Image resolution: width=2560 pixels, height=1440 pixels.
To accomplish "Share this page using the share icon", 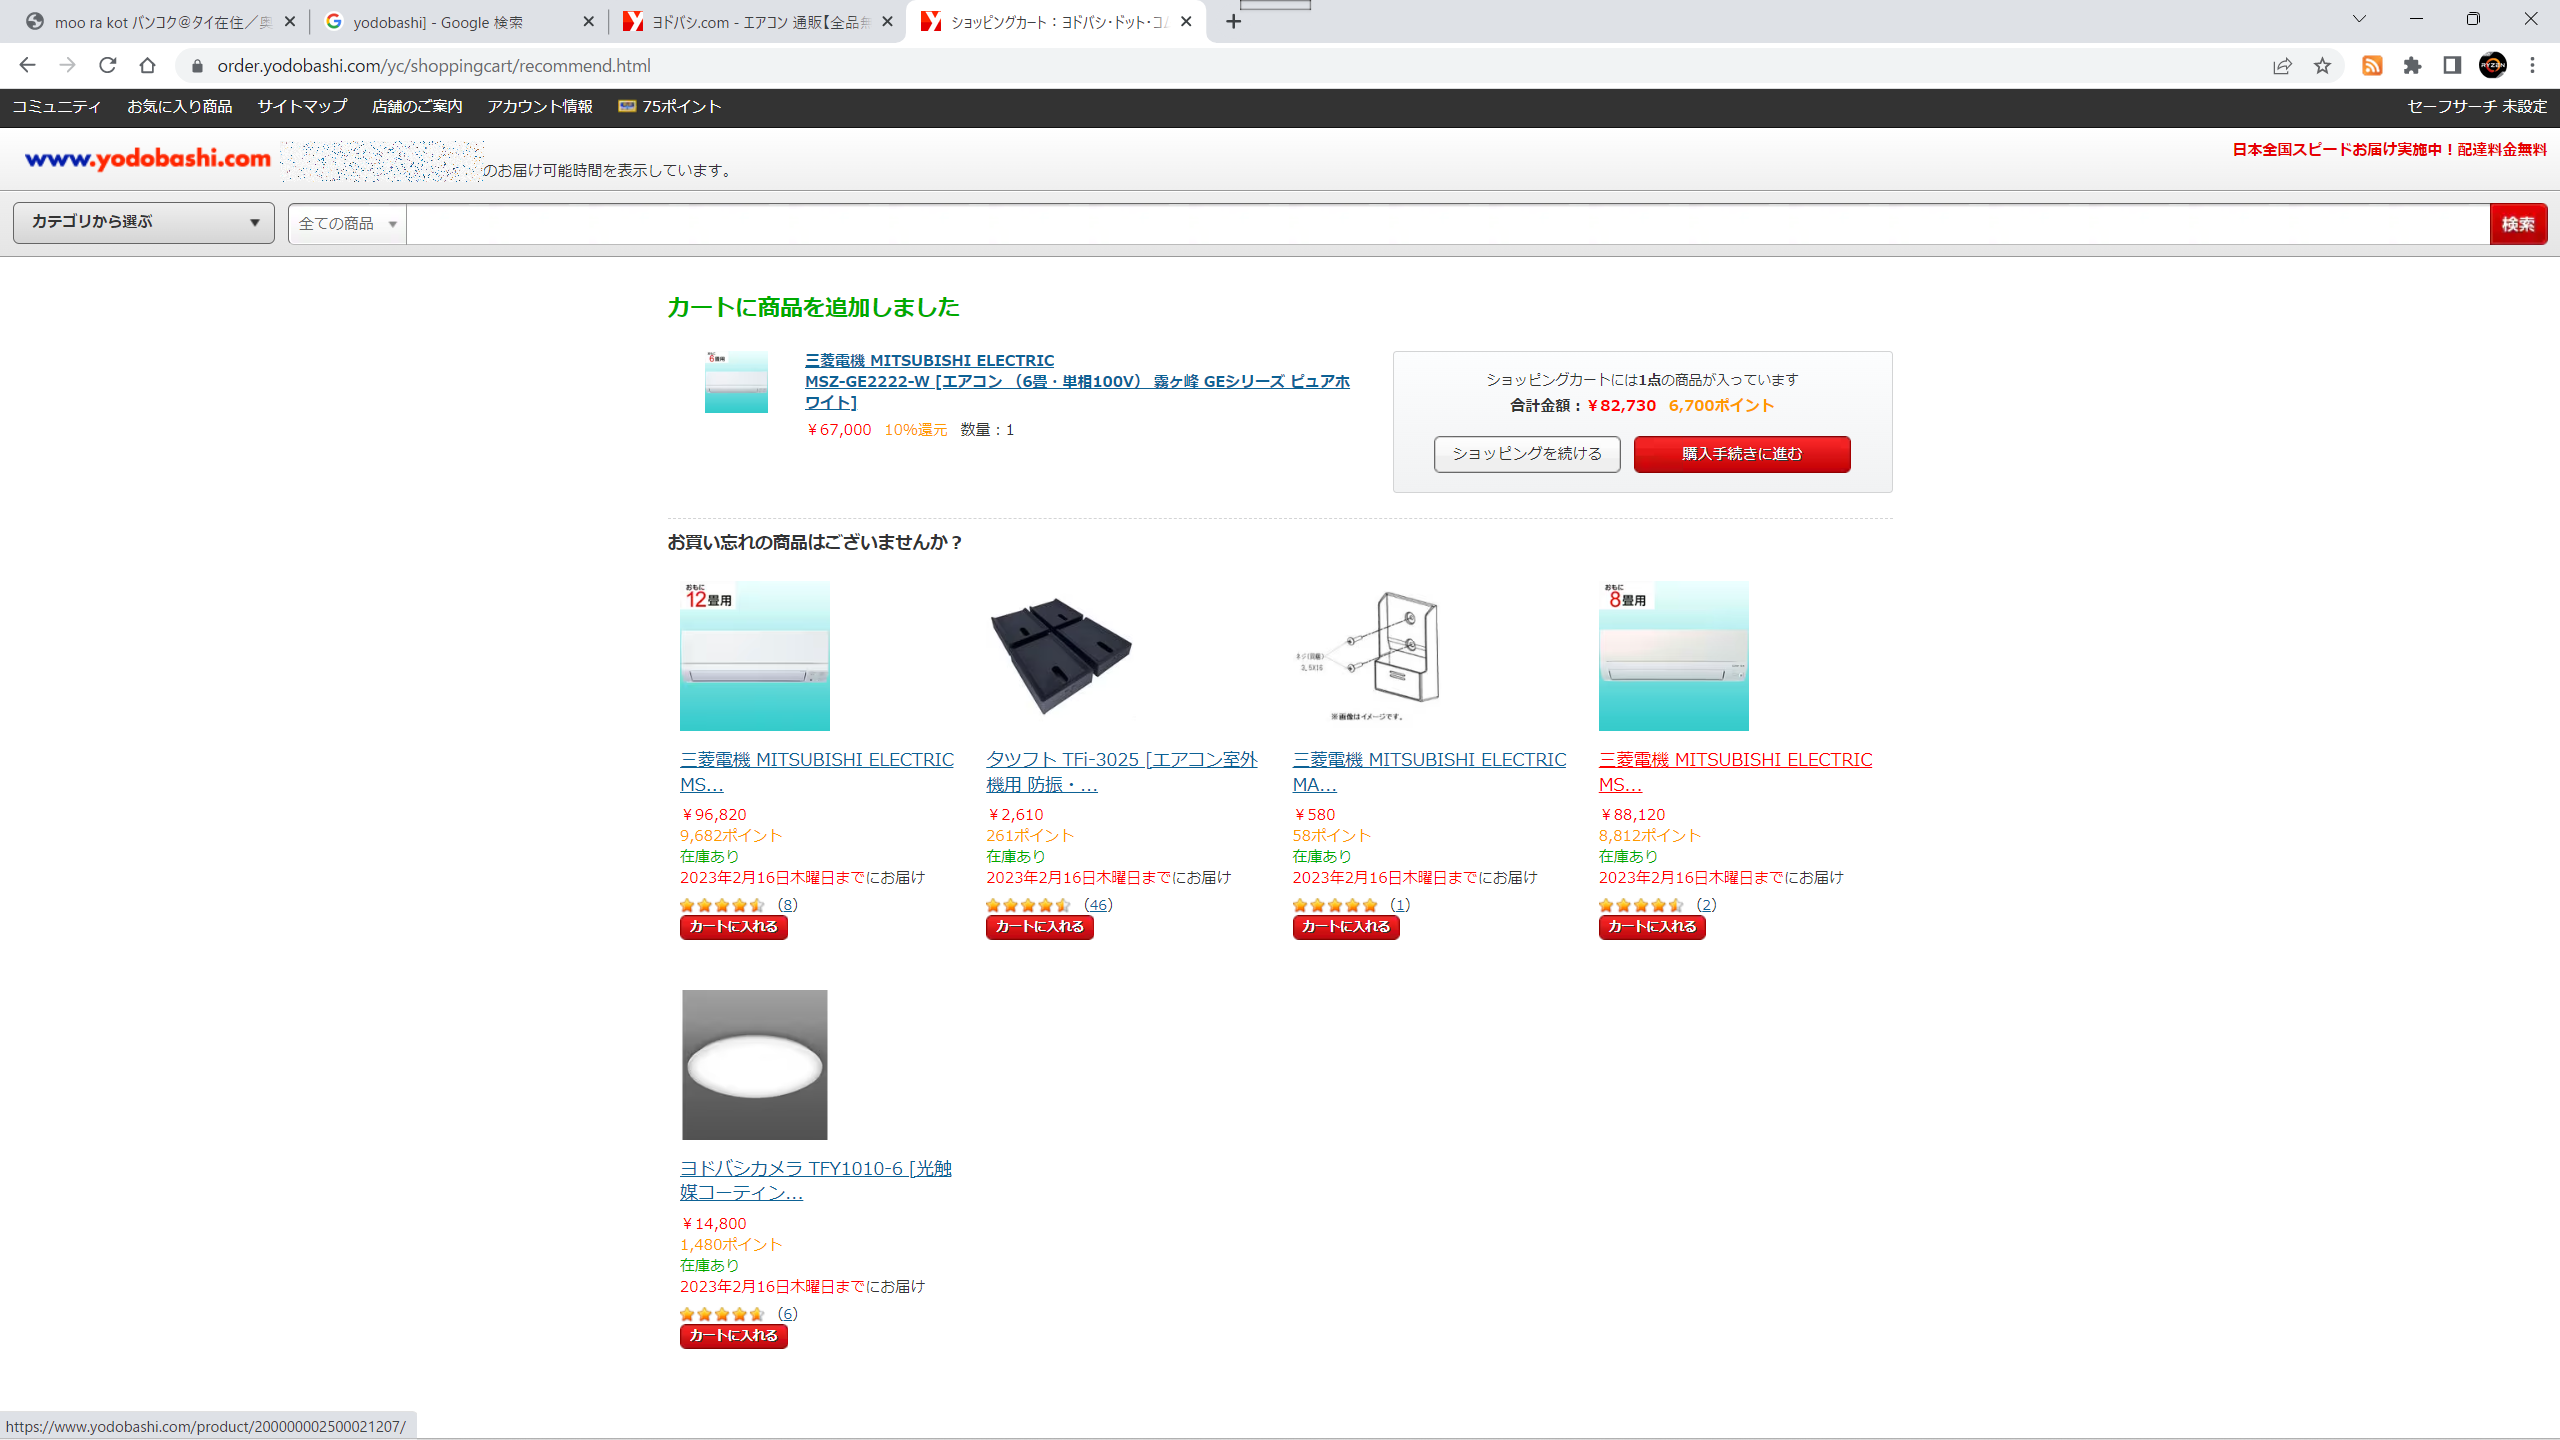I will 2282,66.
